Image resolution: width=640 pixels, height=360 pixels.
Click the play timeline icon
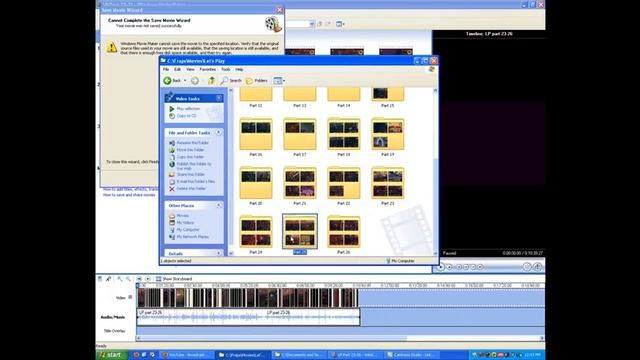(x=148, y=279)
